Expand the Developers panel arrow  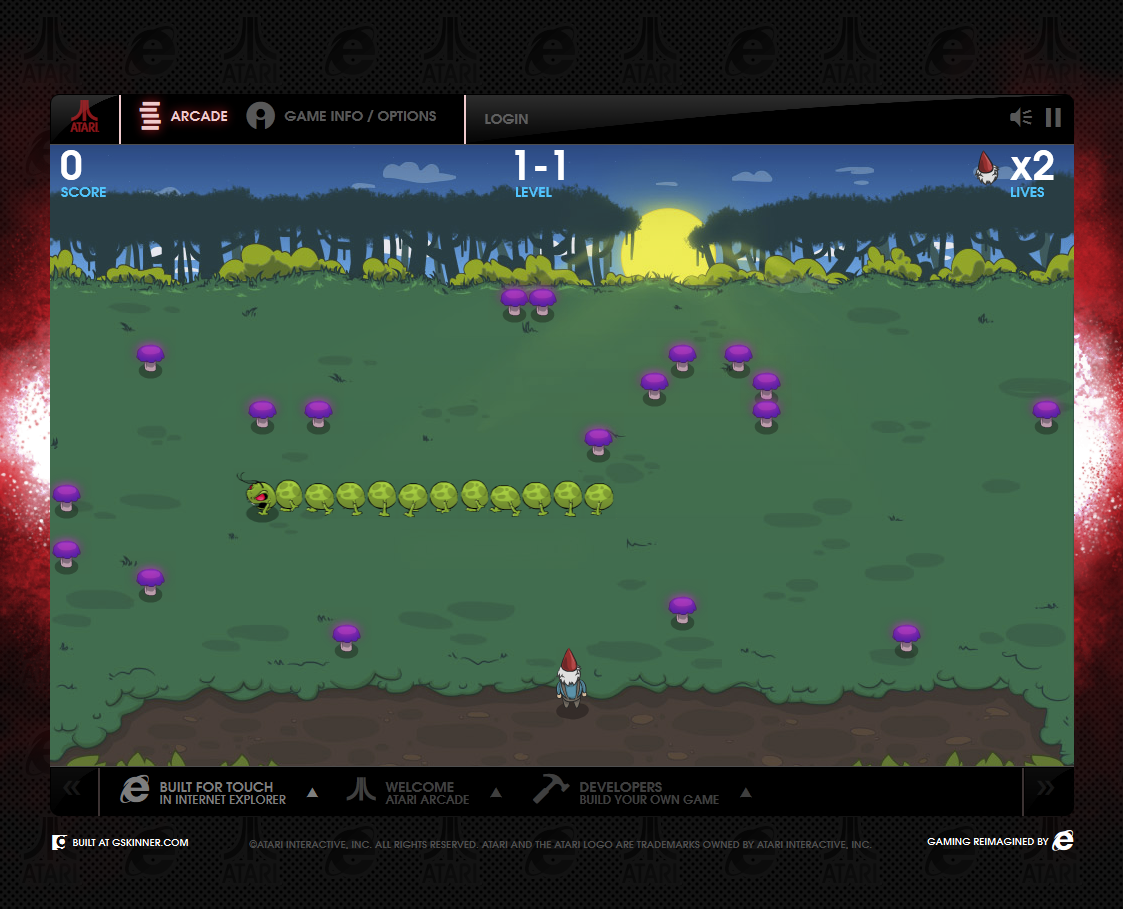[x=745, y=793]
